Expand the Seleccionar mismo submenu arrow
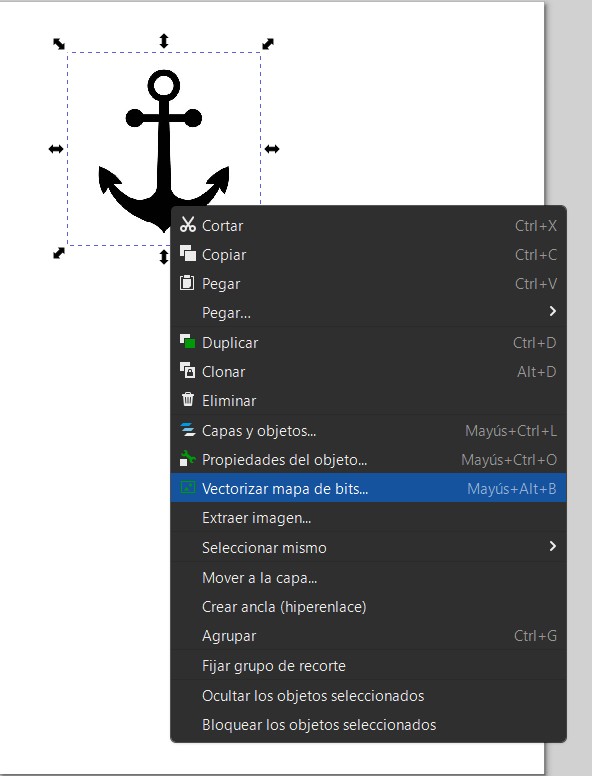Image resolution: width=592 pixels, height=776 pixels. 552,546
